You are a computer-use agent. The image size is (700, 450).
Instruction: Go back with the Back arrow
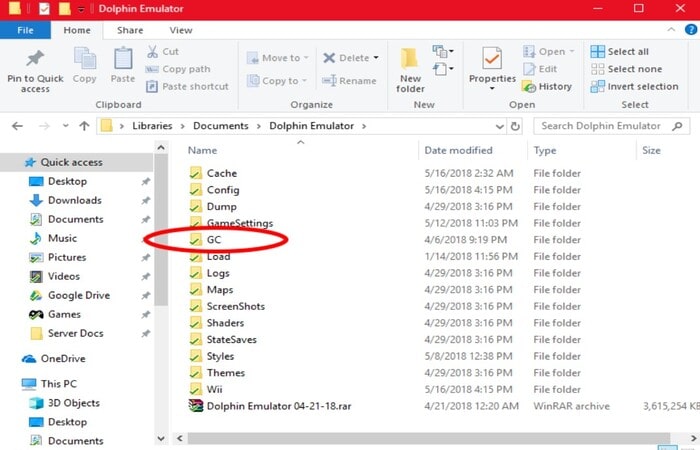pyautogui.click(x=17, y=126)
